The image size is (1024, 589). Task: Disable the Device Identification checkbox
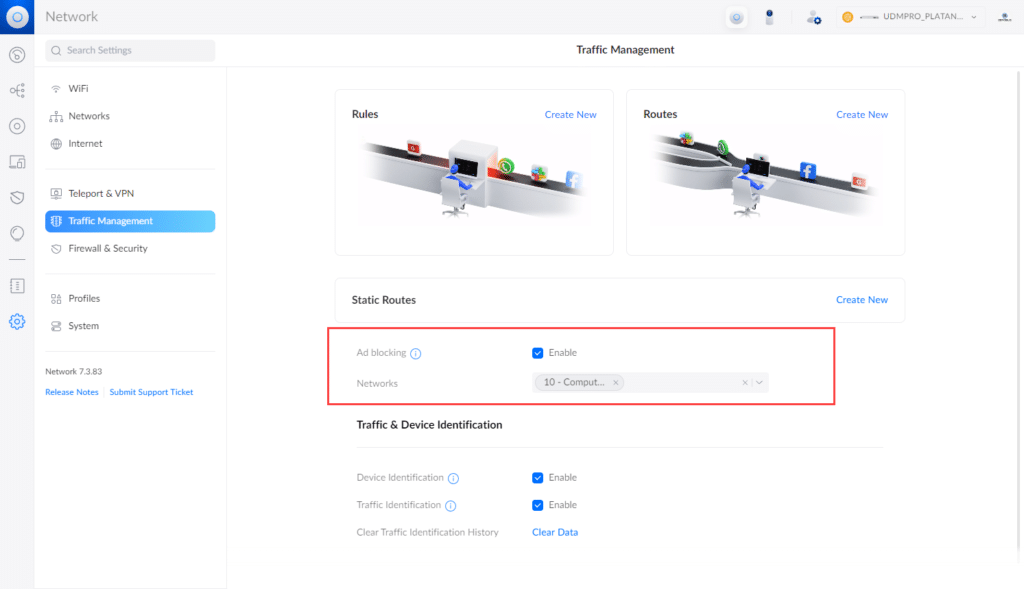coord(538,478)
